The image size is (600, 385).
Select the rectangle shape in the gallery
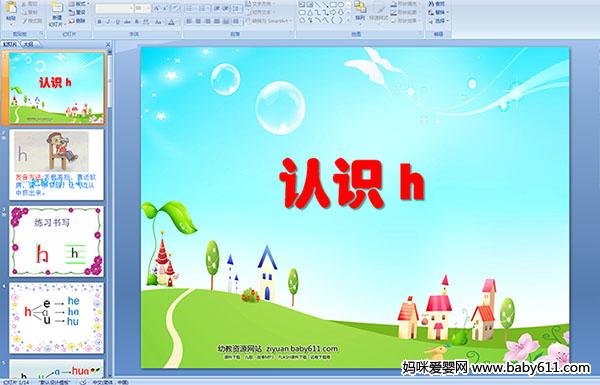coord(334,5)
